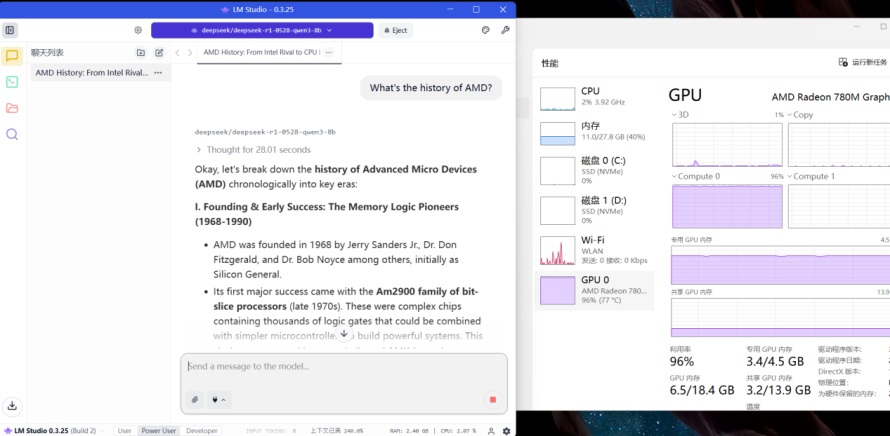Switch to User mode
The height and width of the screenshot is (436, 890).
point(124,431)
